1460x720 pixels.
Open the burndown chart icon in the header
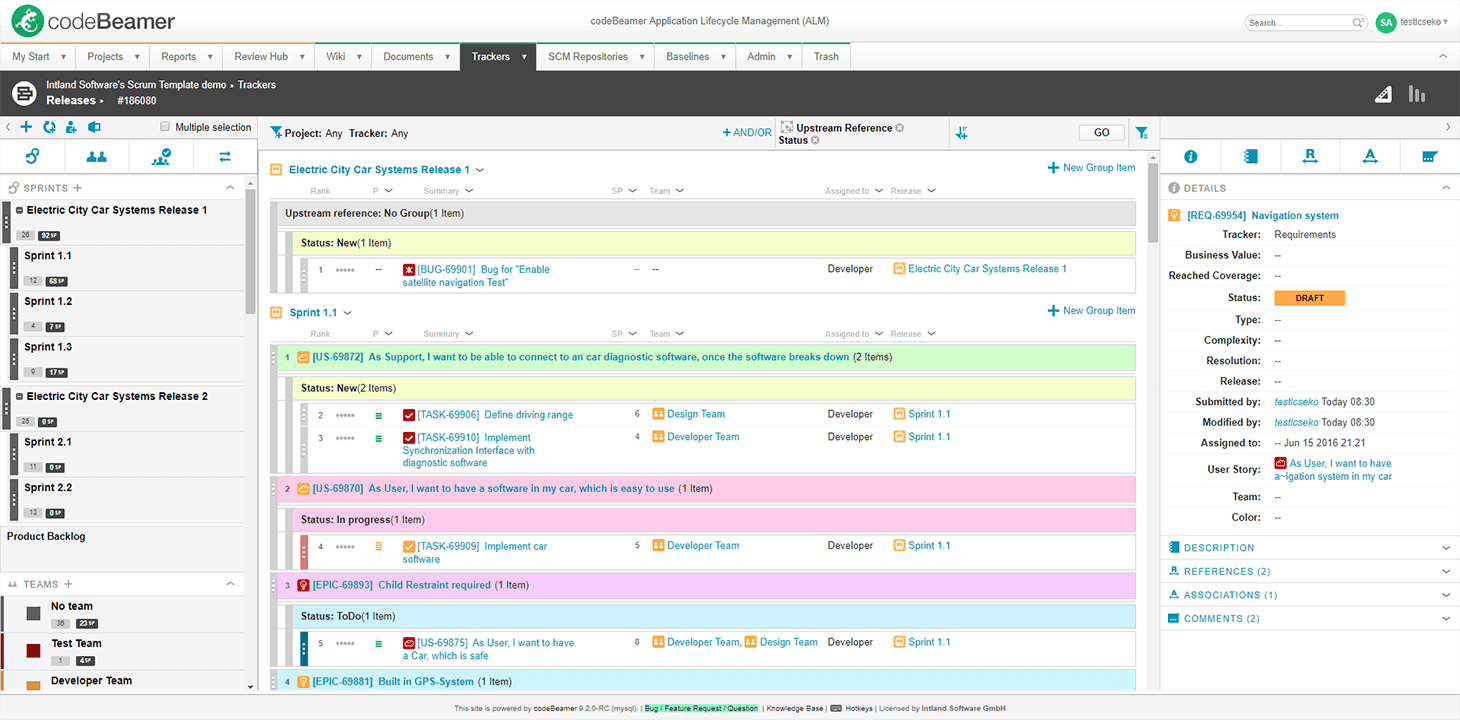1383,94
